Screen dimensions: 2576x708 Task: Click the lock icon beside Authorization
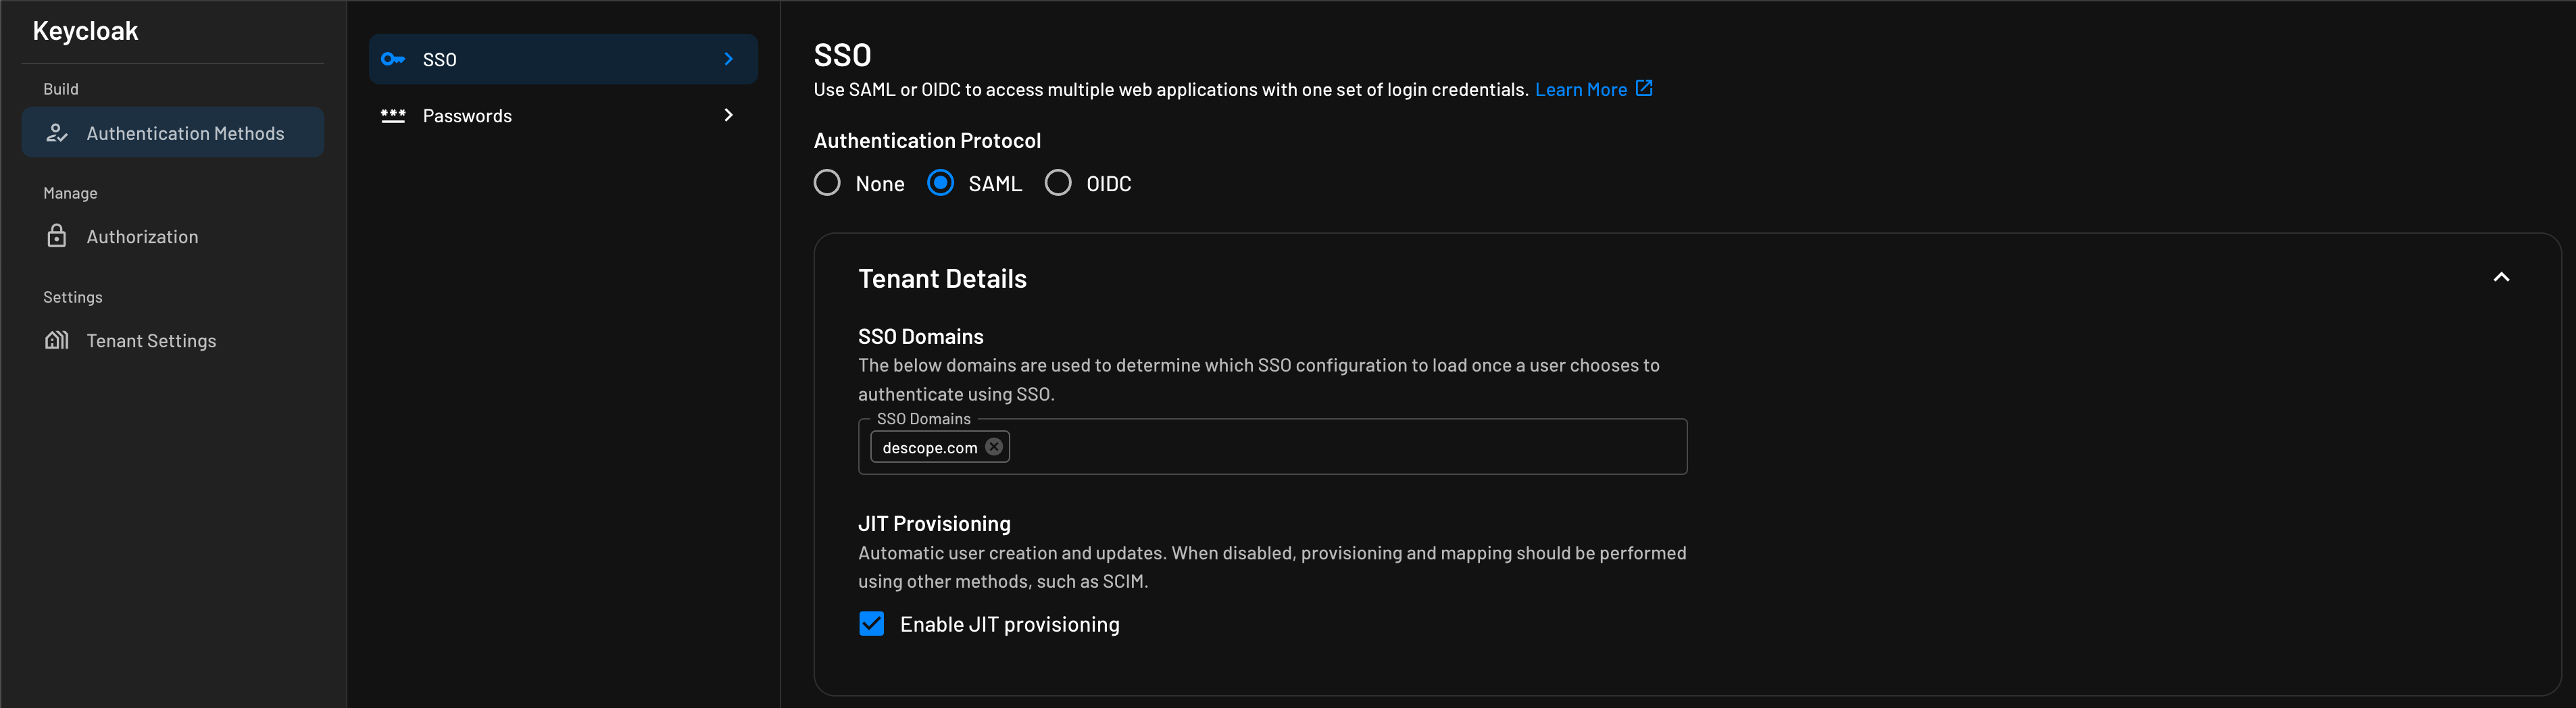tap(56, 236)
